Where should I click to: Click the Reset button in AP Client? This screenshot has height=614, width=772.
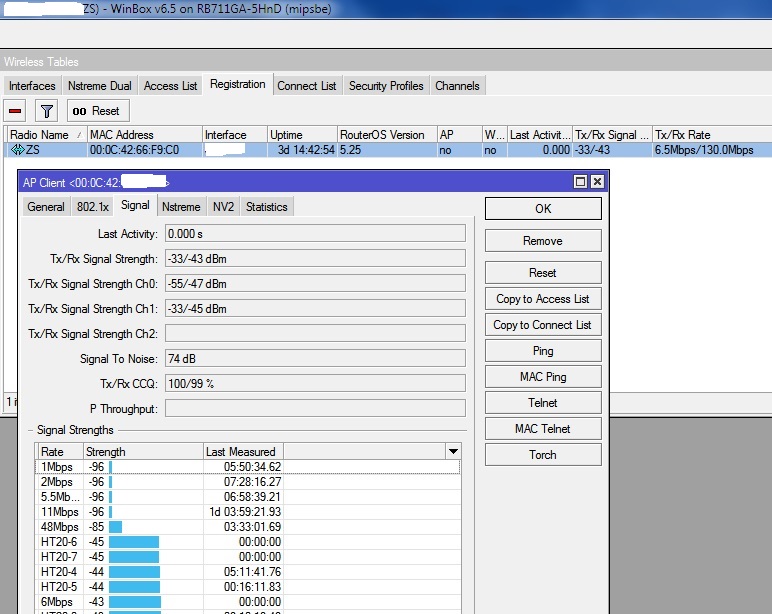543,273
